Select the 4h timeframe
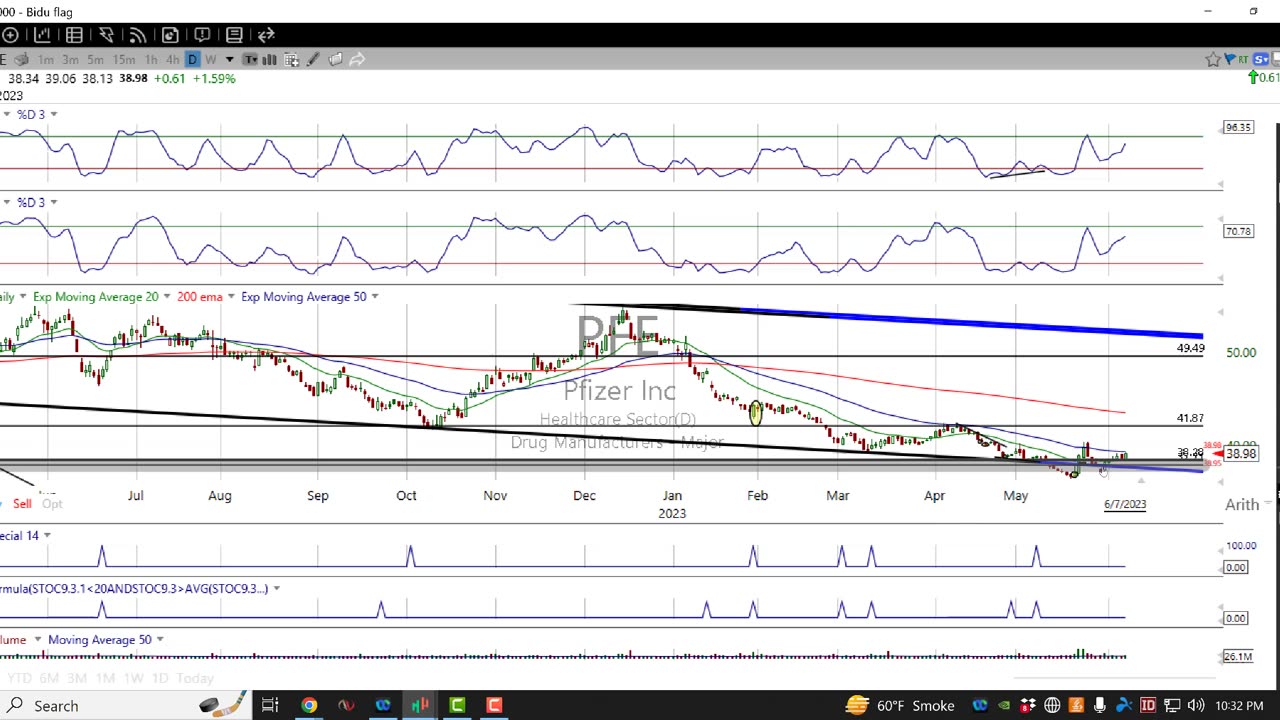 click(x=173, y=60)
